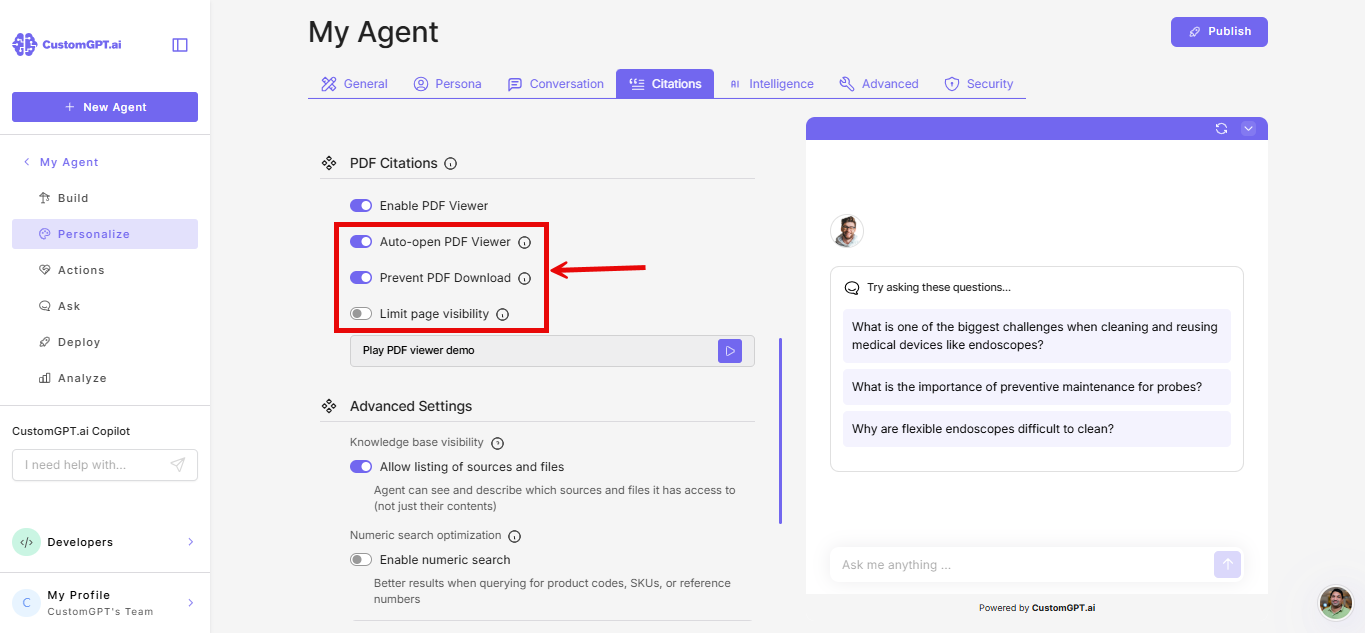Open Actions in the sidebar

105,270
